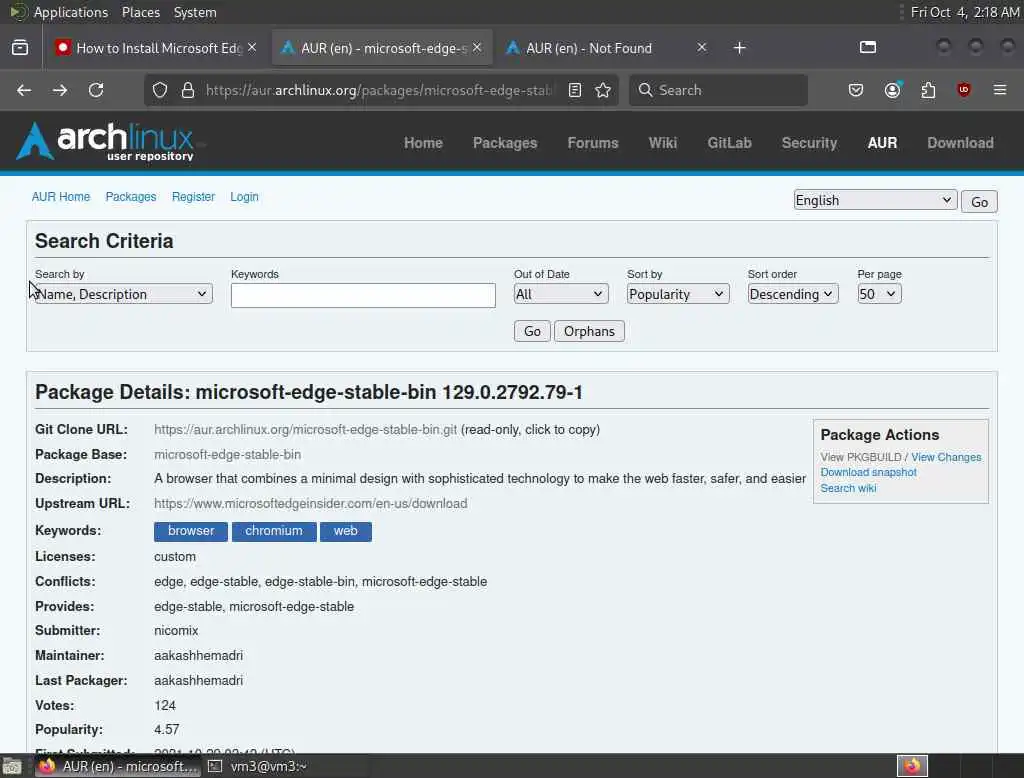Close the AUR Not Found tab
Viewport: 1024px width, 778px height.
click(701, 48)
